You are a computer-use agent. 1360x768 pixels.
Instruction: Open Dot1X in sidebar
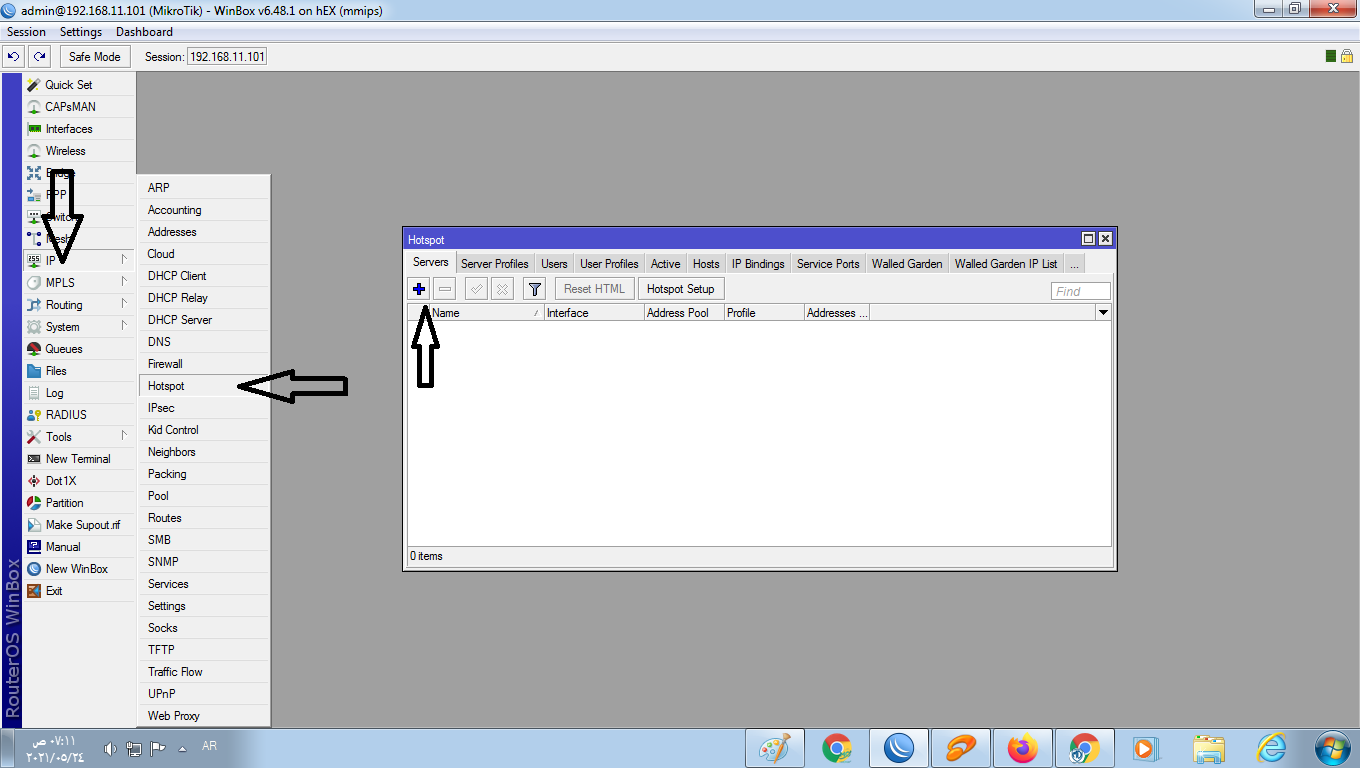point(79,481)
